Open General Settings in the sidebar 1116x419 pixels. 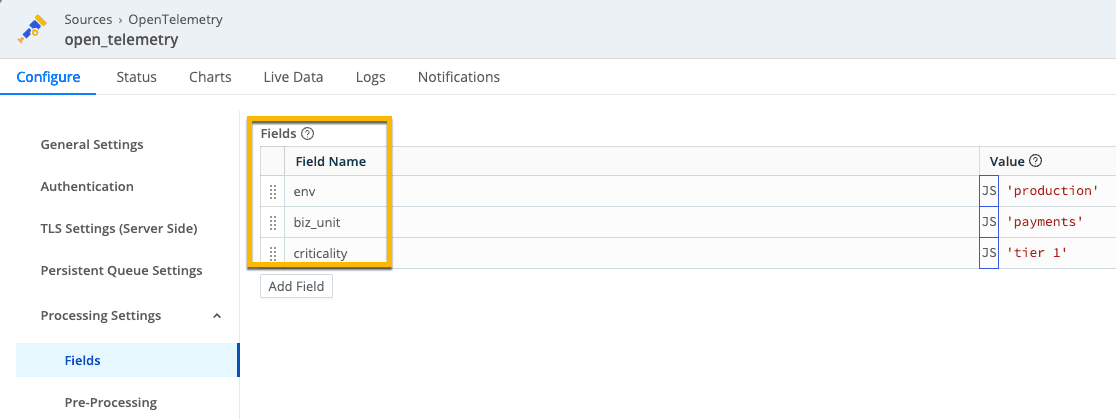coord(92,145)
